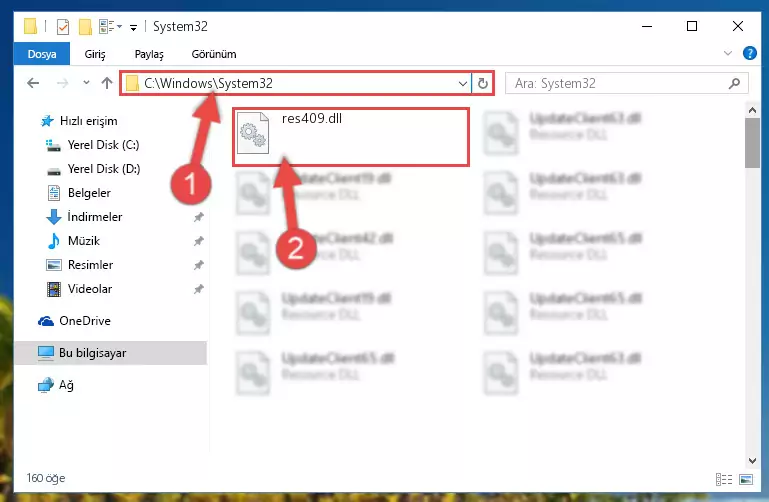Click the pin icon beside İndirmeler

[198, 217]
